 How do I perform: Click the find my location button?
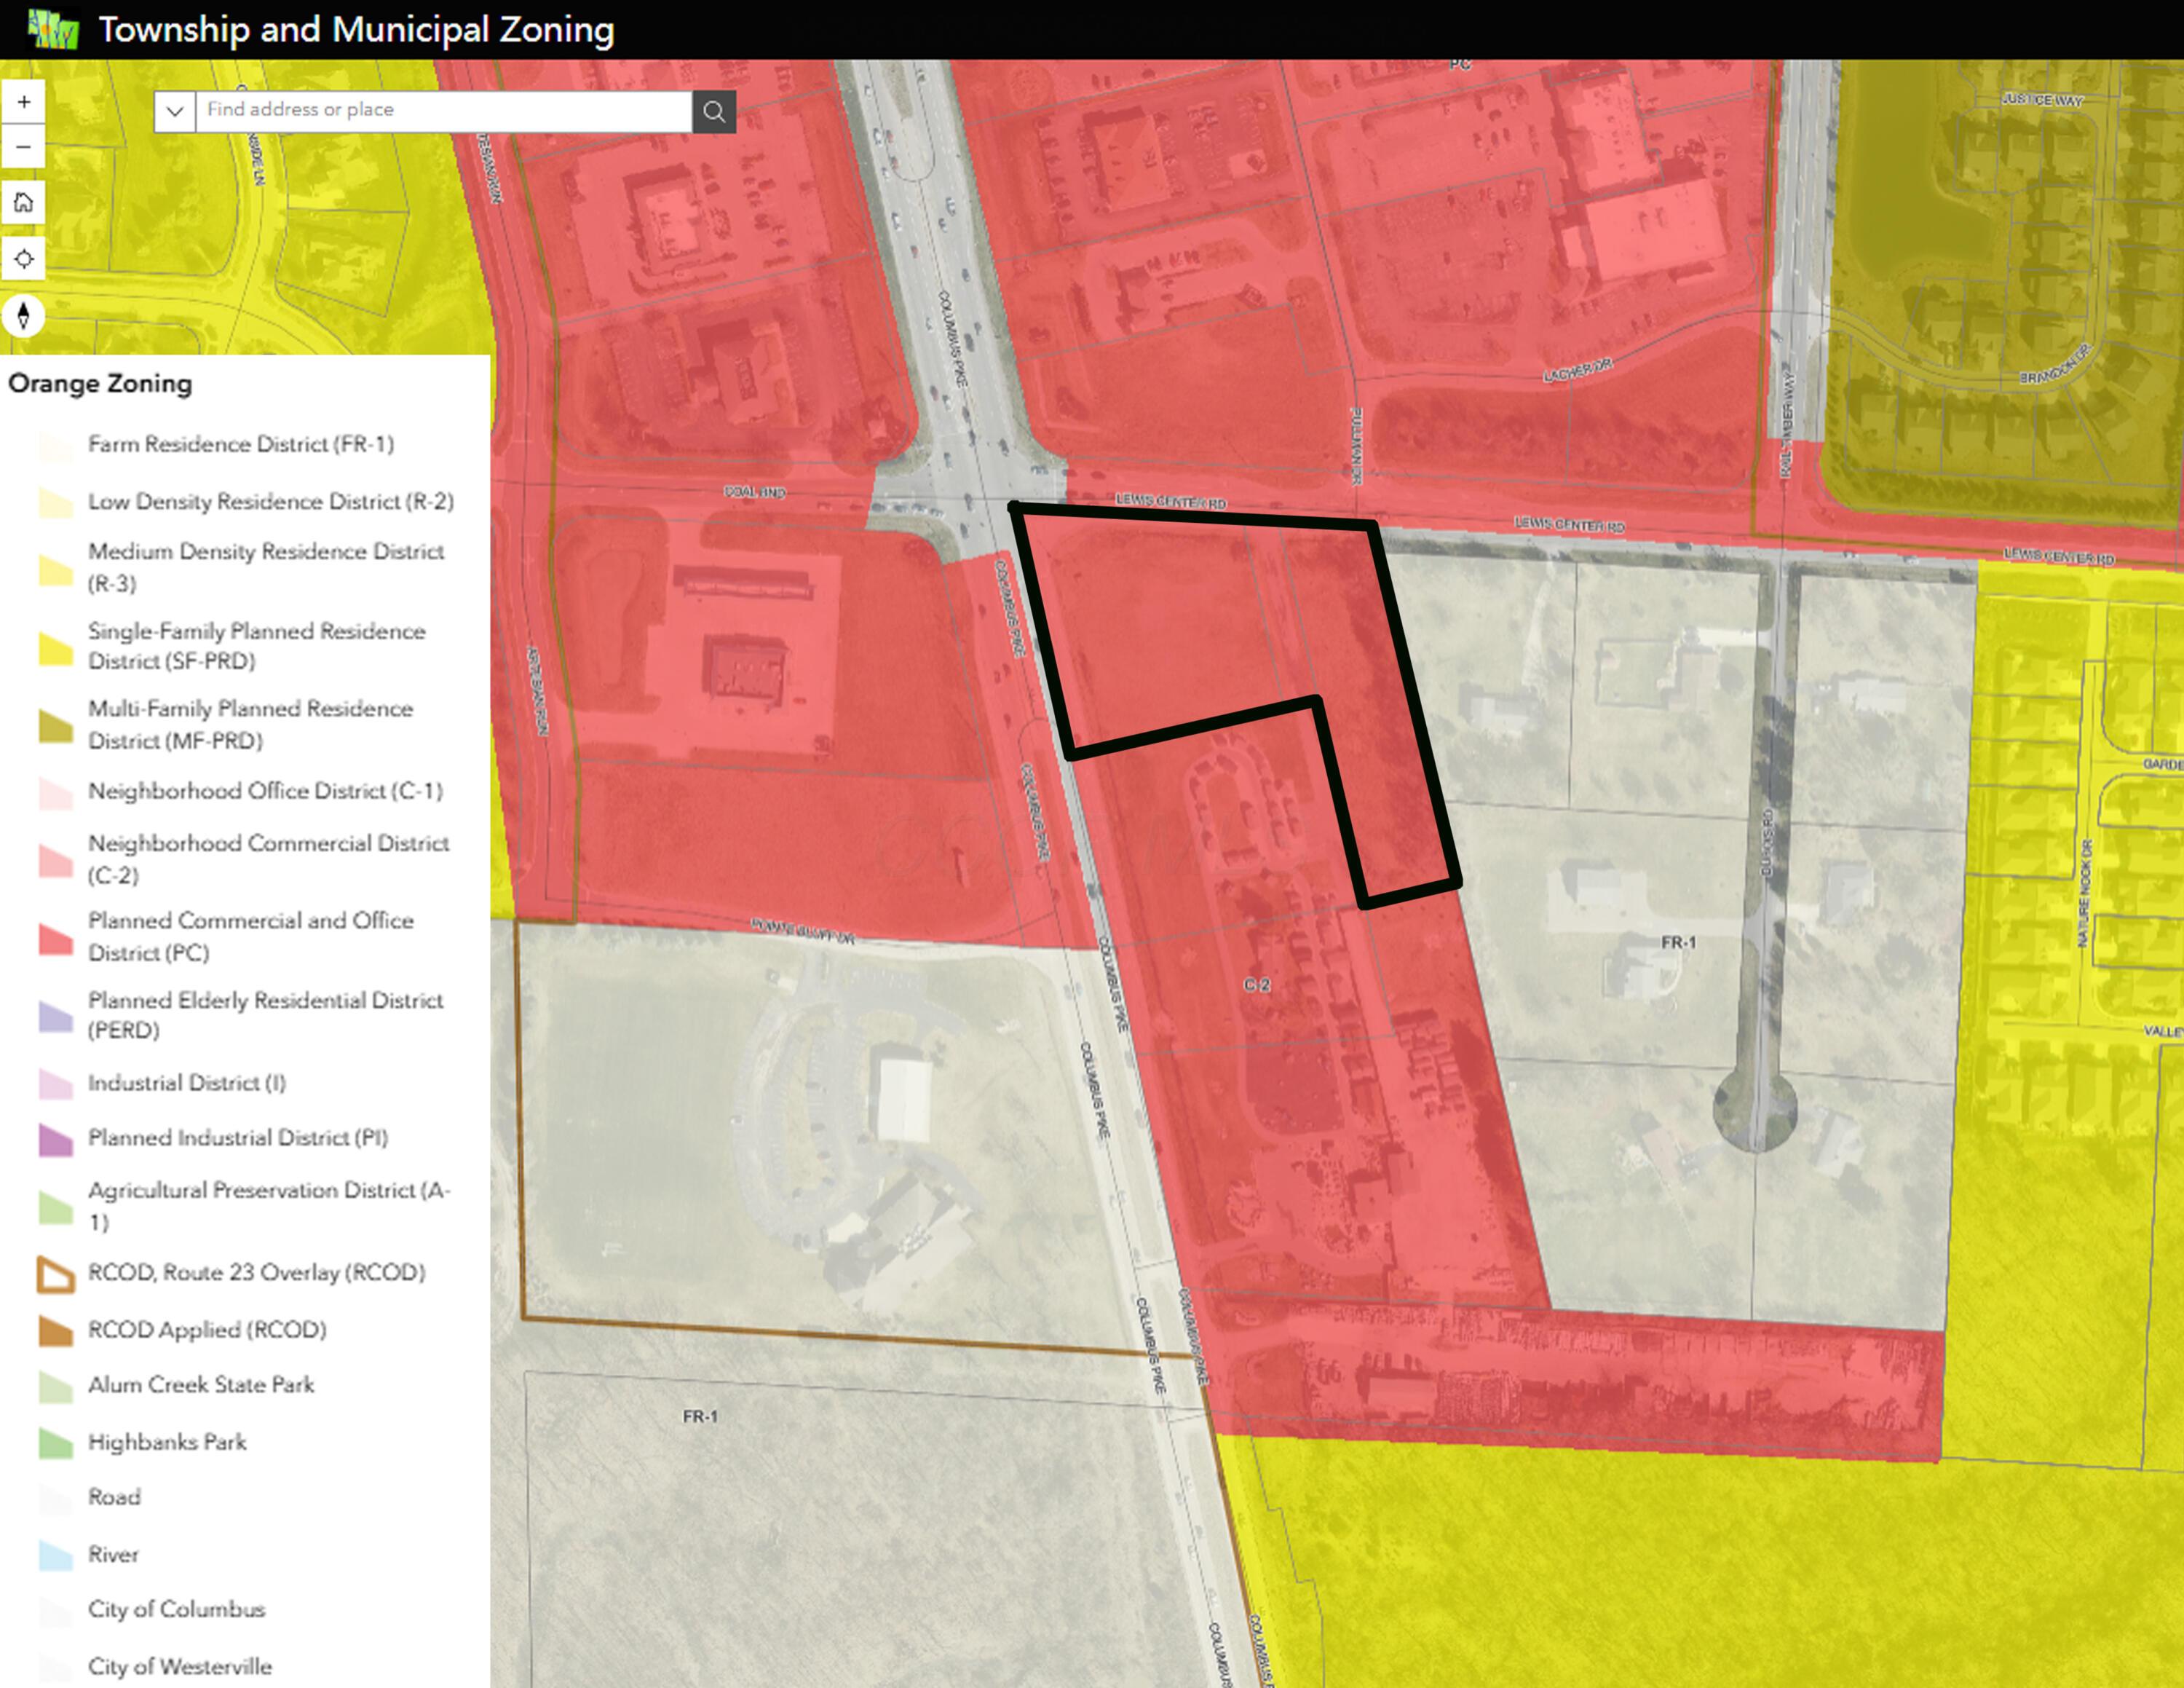pos(23,259)
